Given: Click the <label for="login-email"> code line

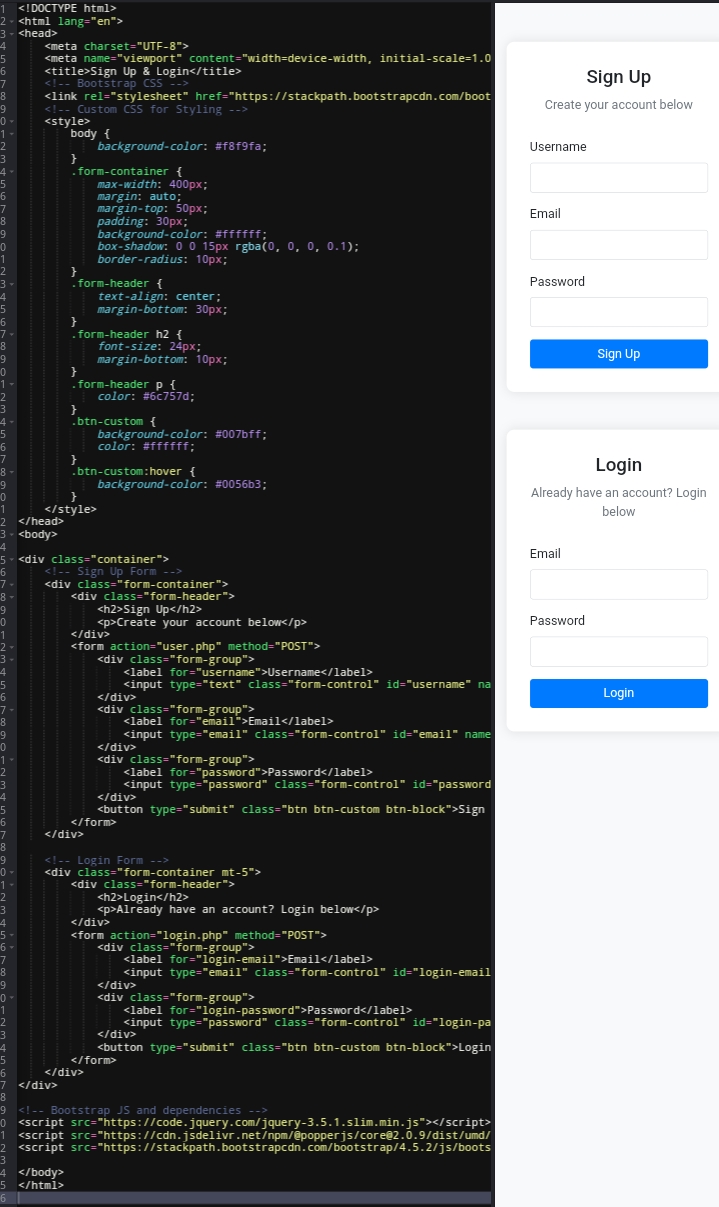Looking at the screenshot, I should coord(248,960).
